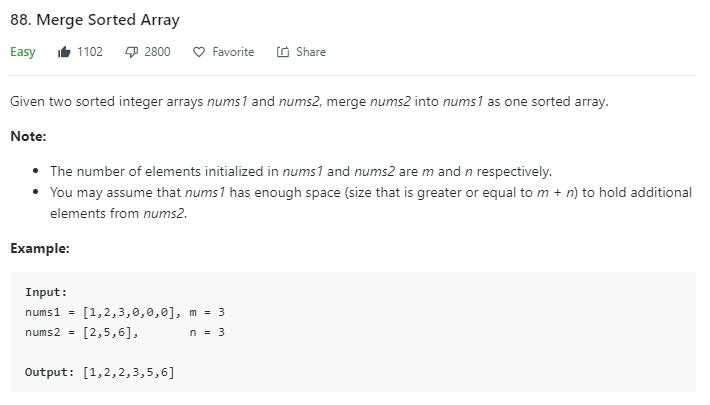710x405 pixels.
Task: Click the first bullet about initialized elements
Action: point(300,171)
